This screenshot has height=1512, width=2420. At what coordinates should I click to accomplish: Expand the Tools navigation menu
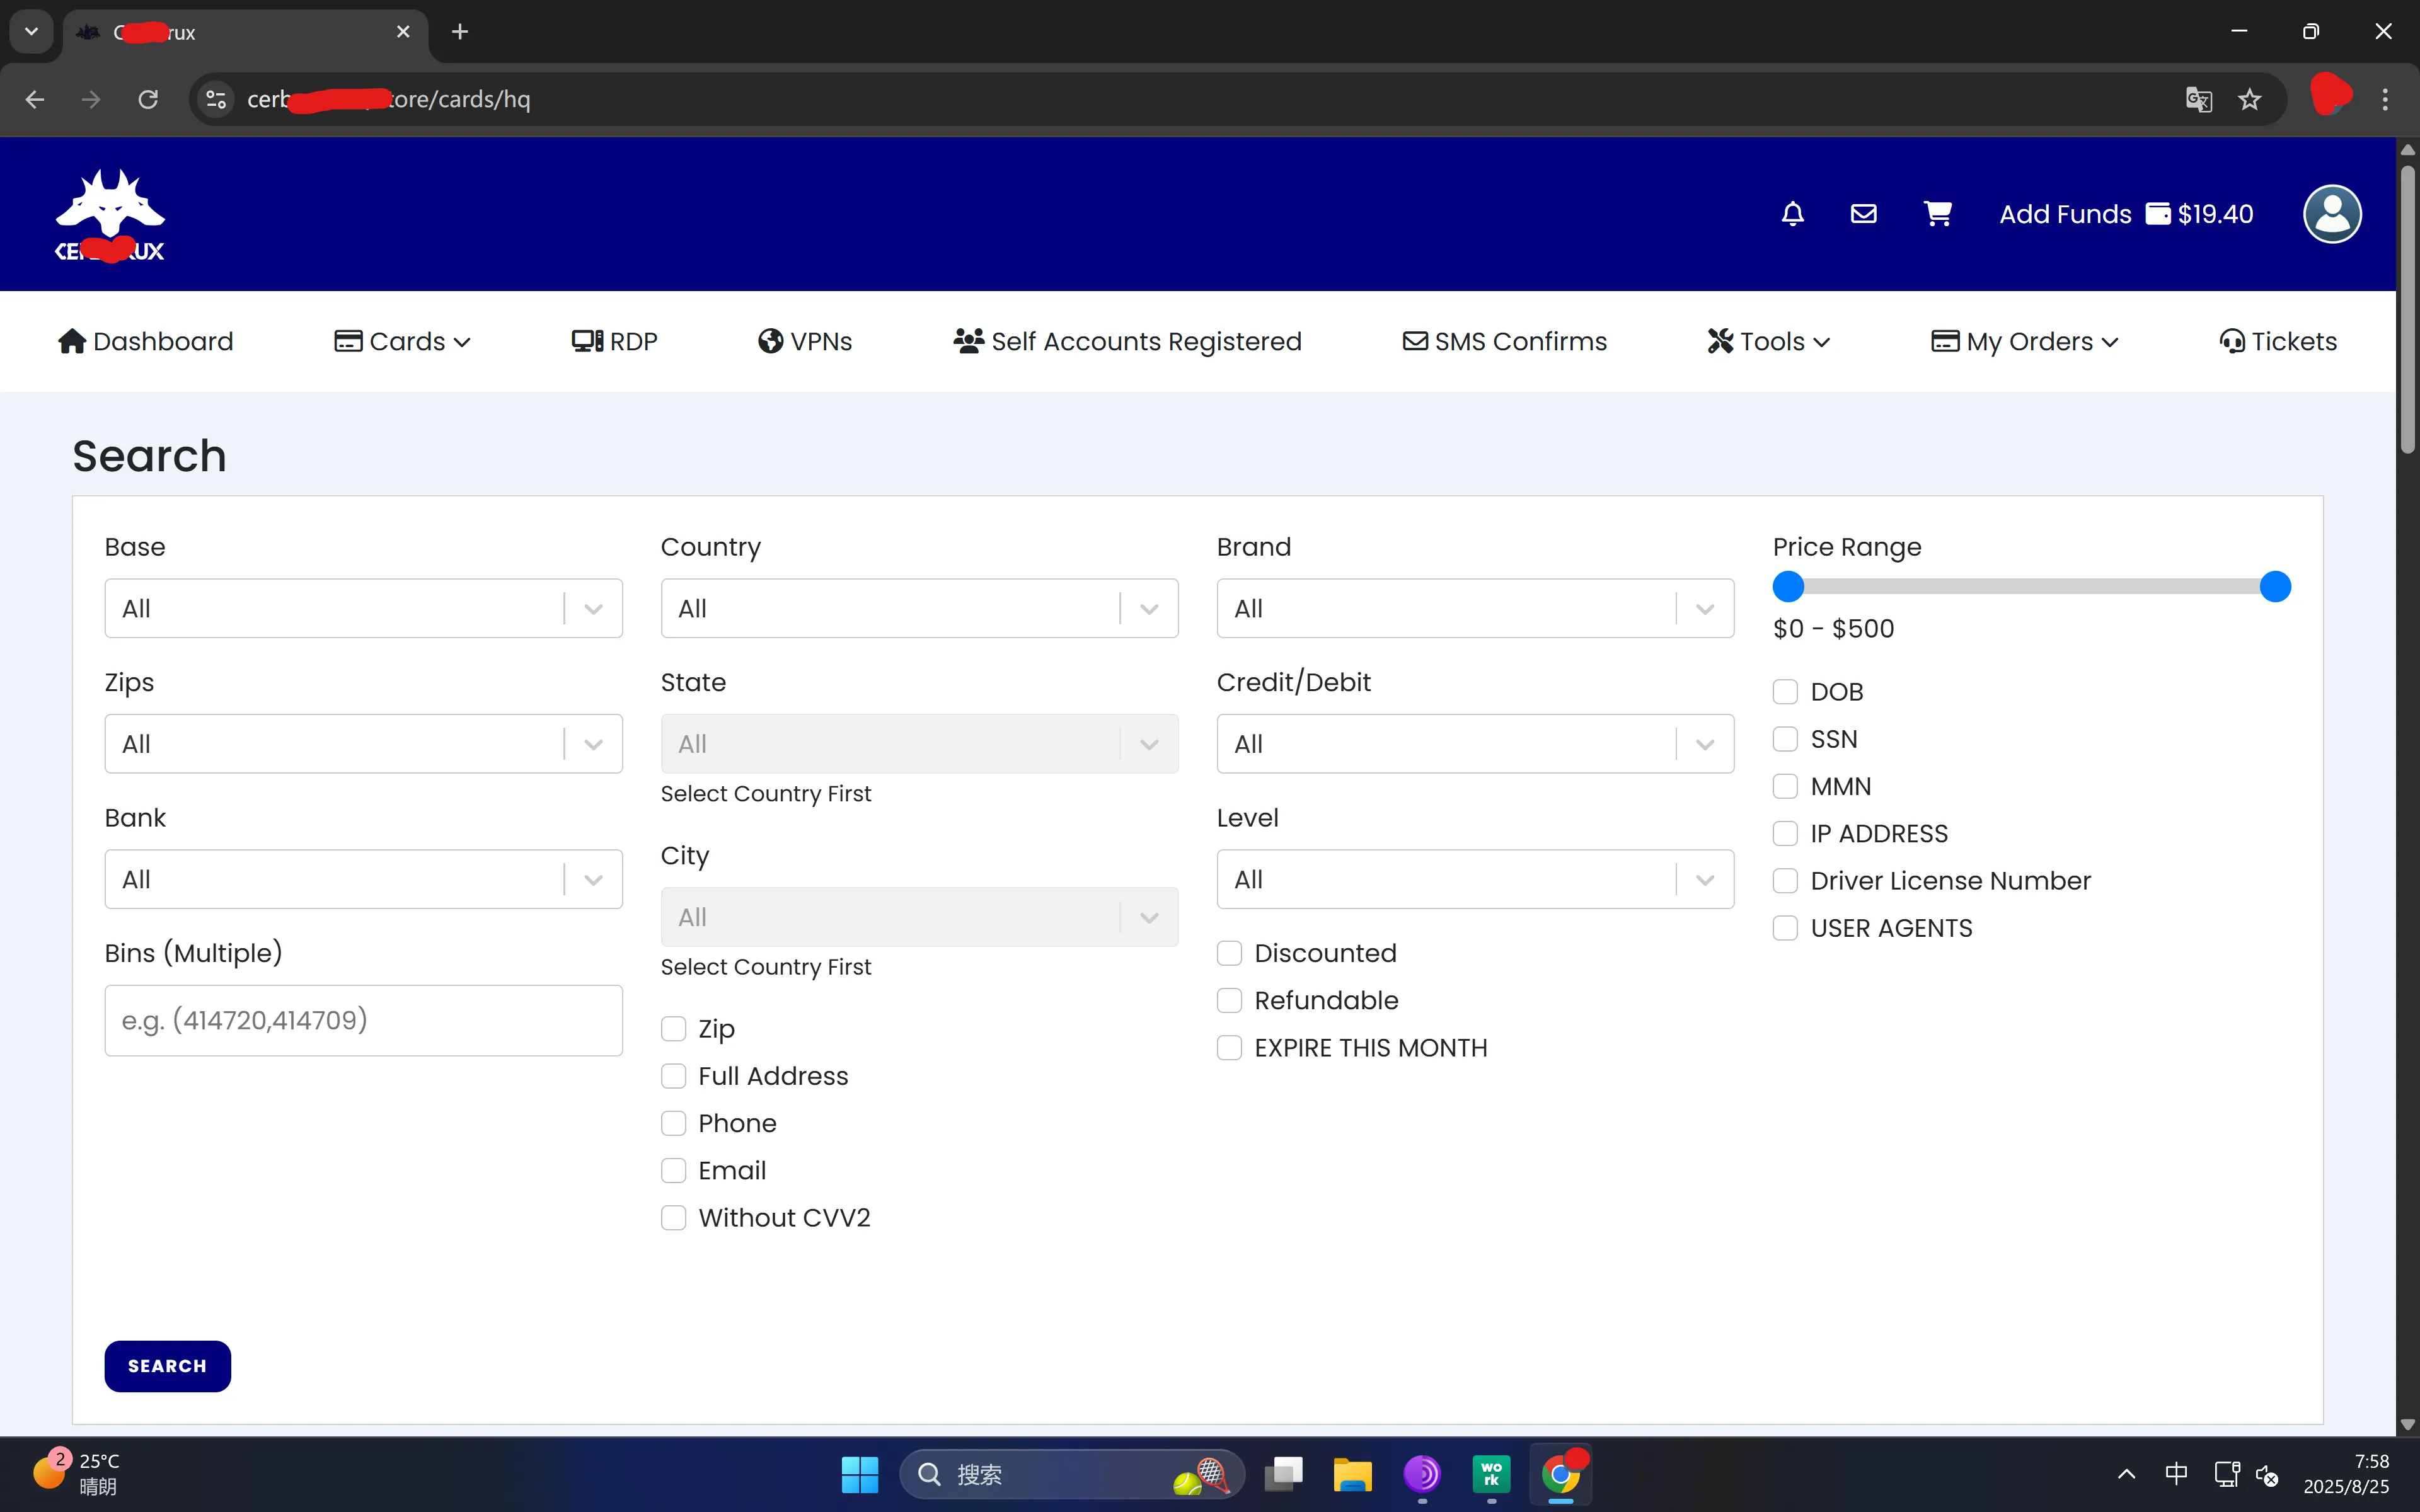tap(1768, 341)
